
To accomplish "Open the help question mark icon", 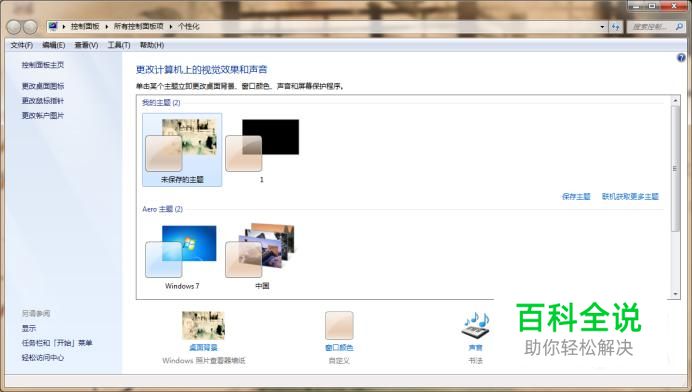I will (681, 58).
